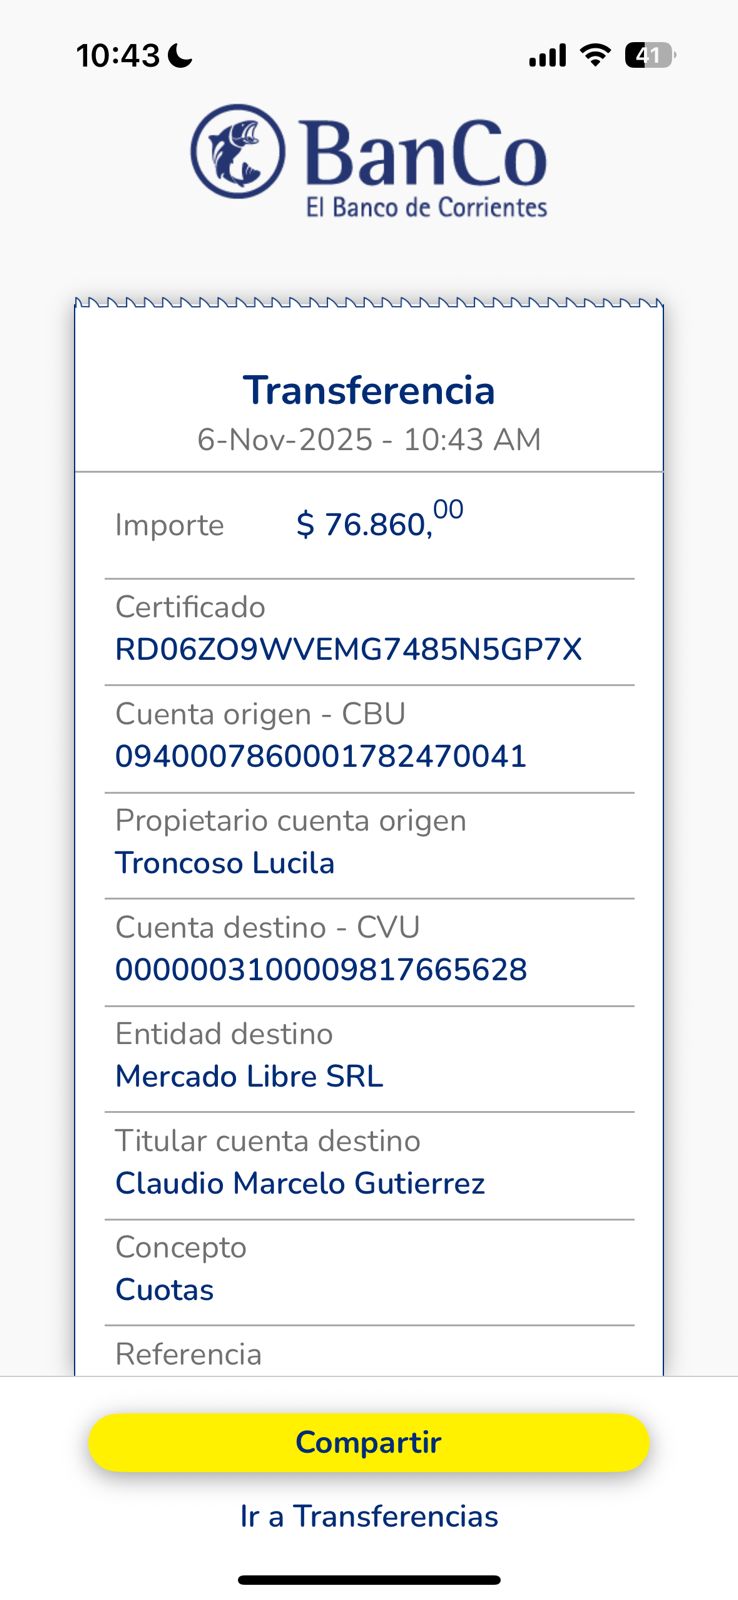Tap the battery level indicator
This screenshot has width=738, height=1600.
tap(649, 55)
